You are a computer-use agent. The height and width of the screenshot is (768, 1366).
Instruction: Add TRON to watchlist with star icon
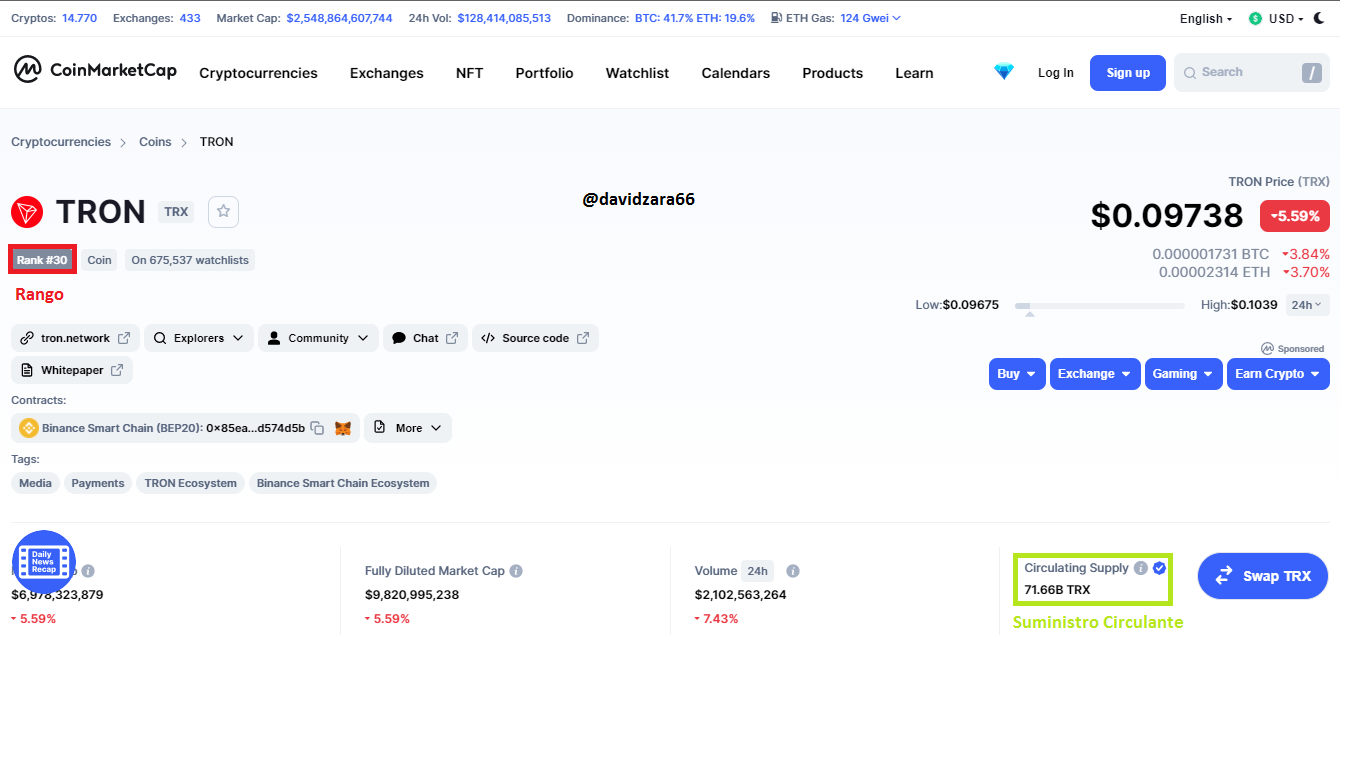[x=223, y=211]
